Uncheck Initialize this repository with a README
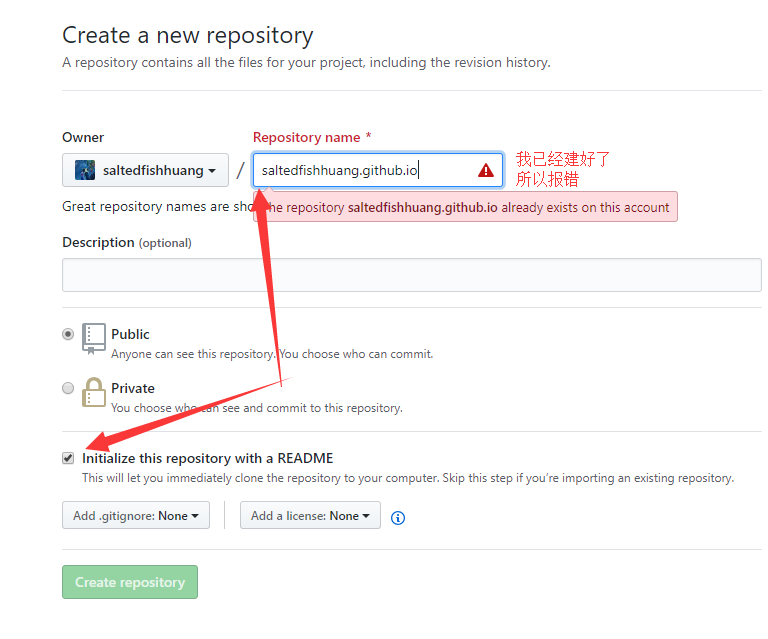768x639 pixels. point(68,458)
